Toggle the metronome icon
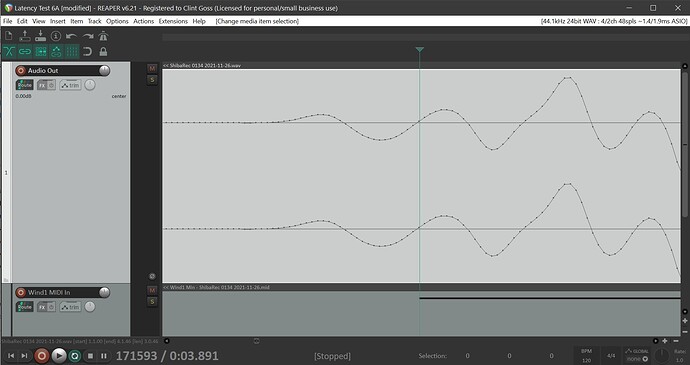Screen dimensions: 690x365 click(103, 36)
